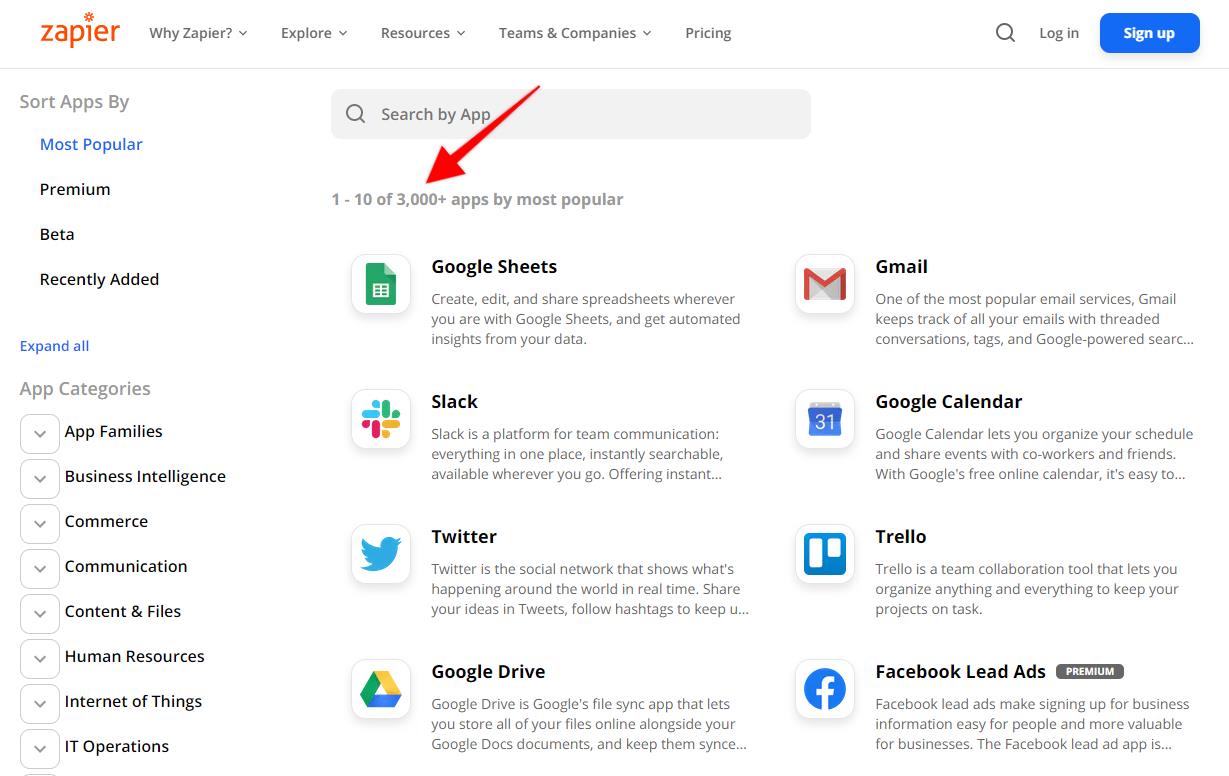
Task: Select the Communication category label
Action: 126,567
